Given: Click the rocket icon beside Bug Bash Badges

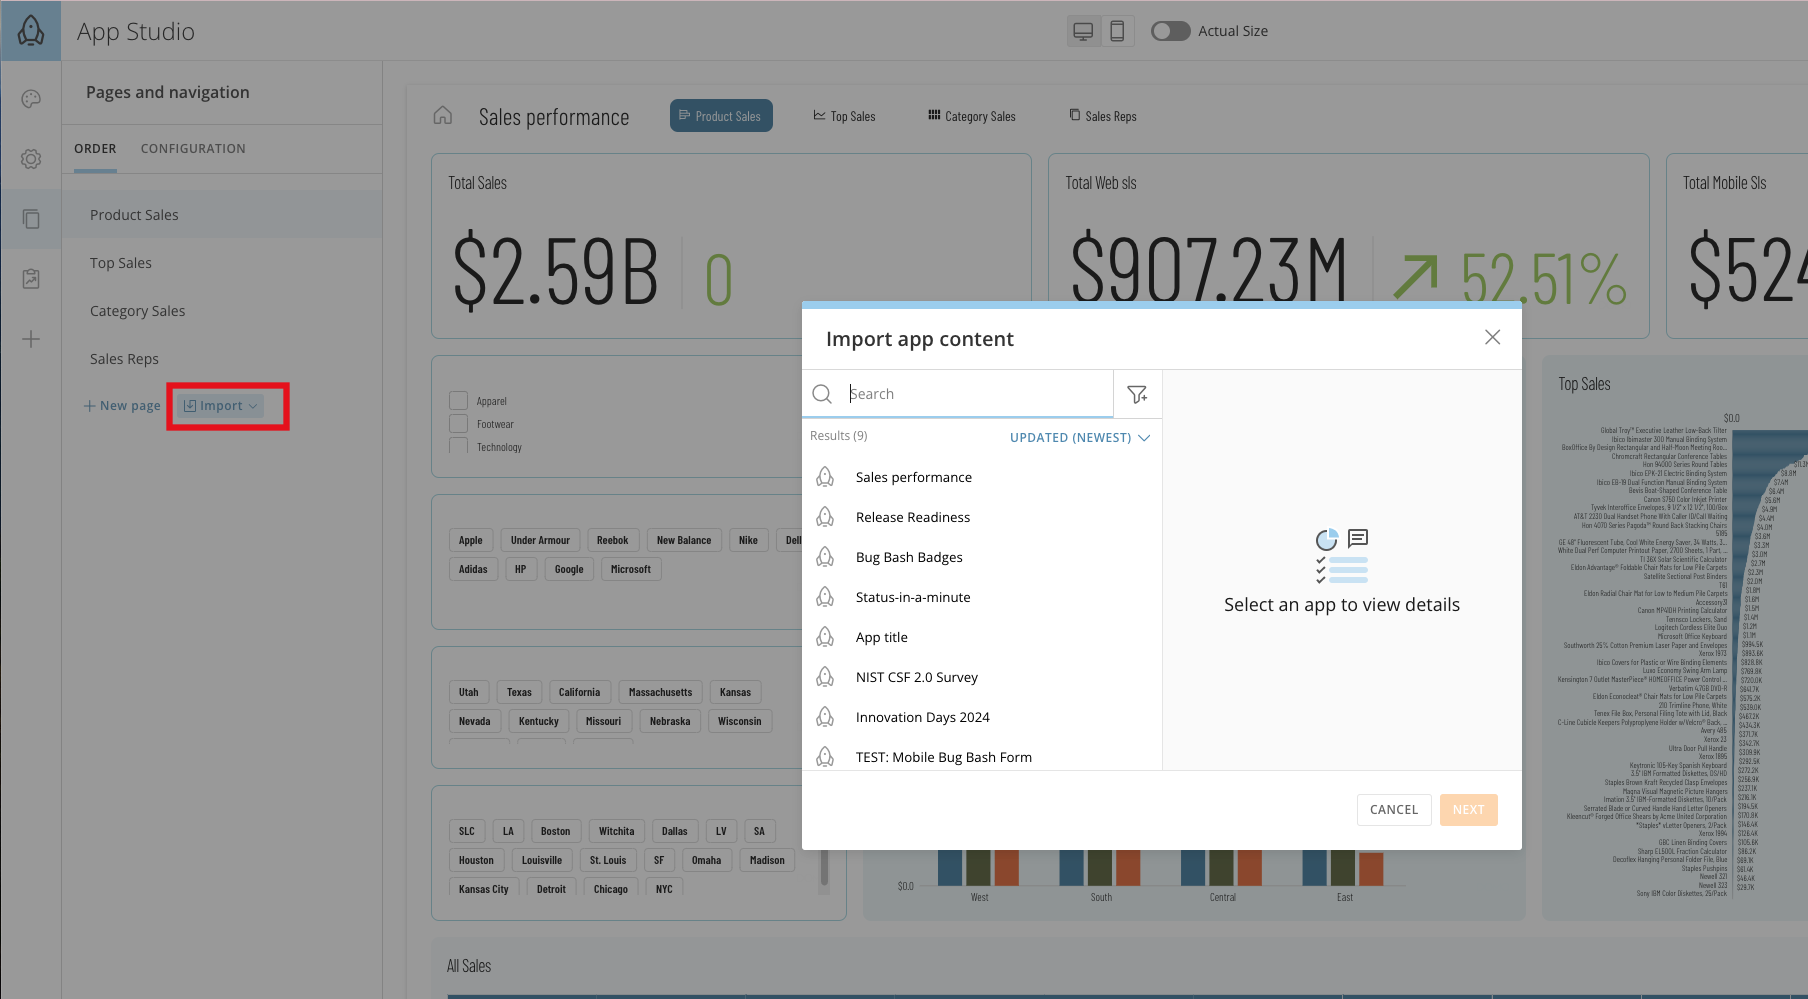Looking at the screenshot, I should click(825, 557).
